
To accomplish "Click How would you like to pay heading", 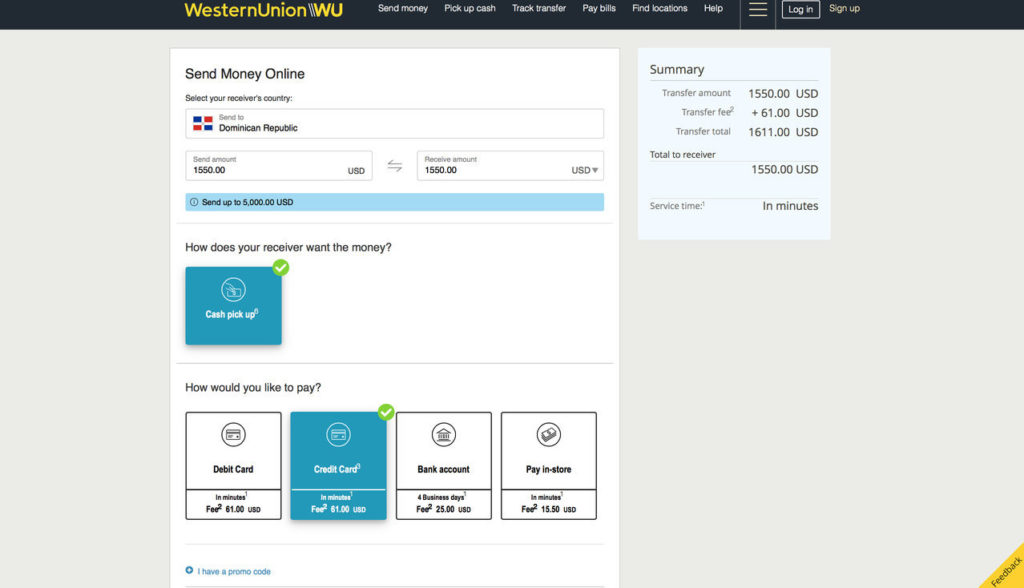I will click(253, 387).
